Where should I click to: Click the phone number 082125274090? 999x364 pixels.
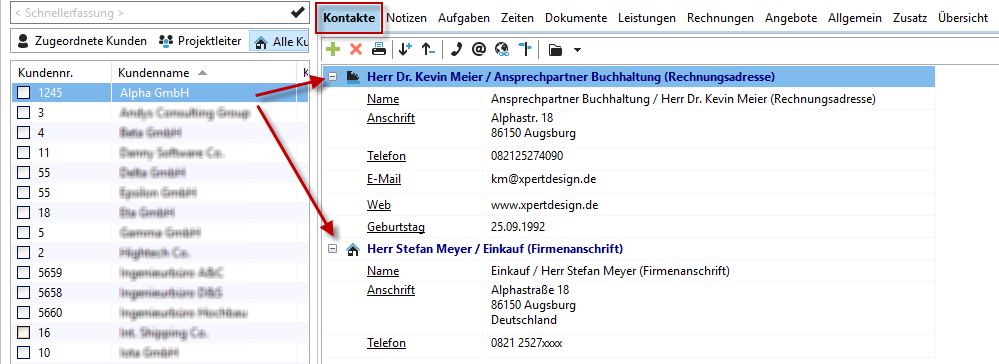tap(527, 156)
